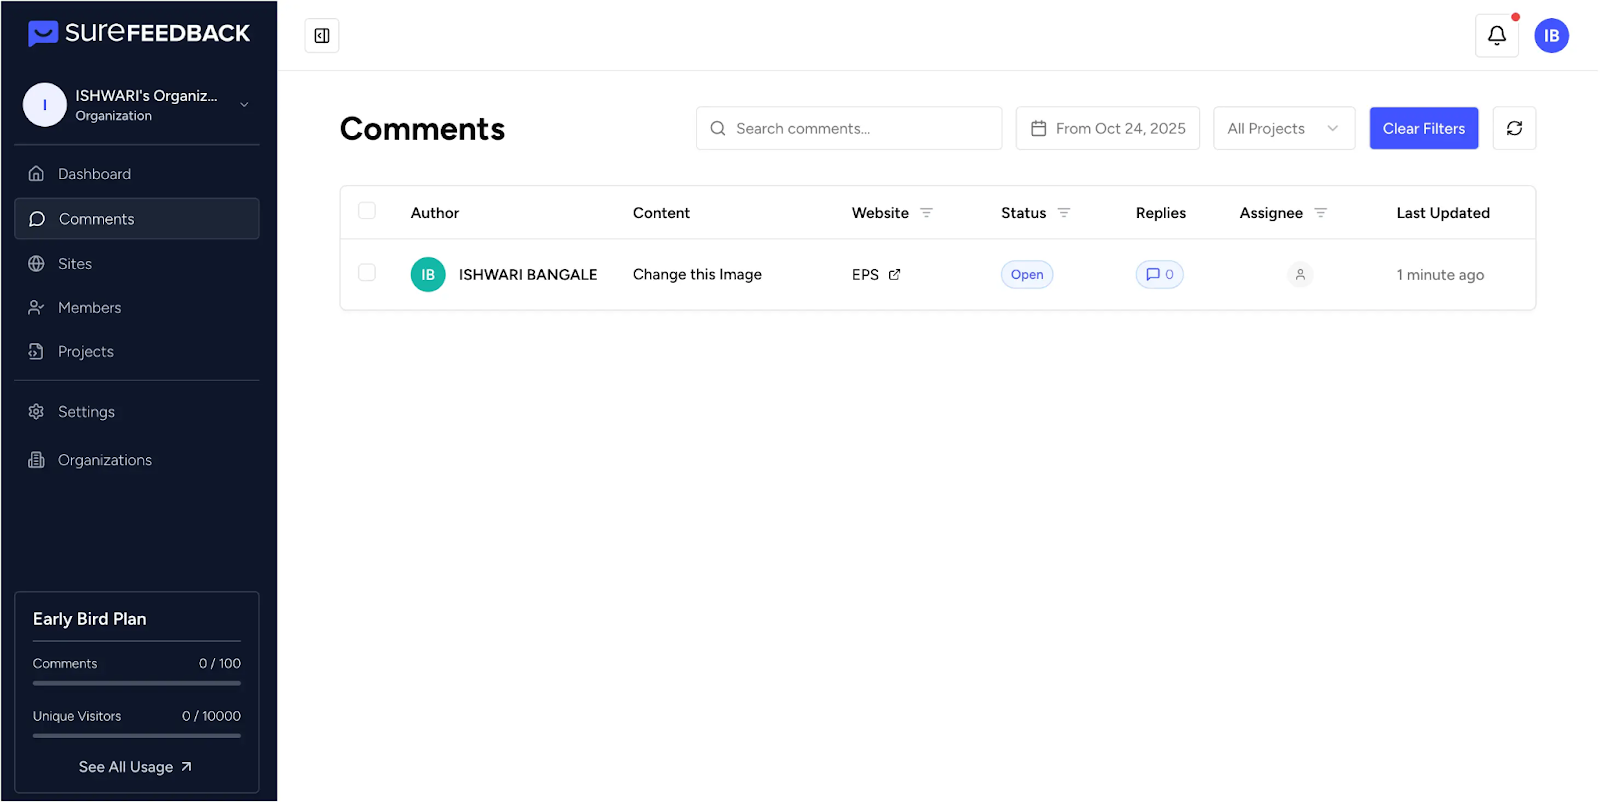Check the ISHWARI BANGALE comment row
The height and width of the screenshot is (802, 1600).
(x=367, y=273)
